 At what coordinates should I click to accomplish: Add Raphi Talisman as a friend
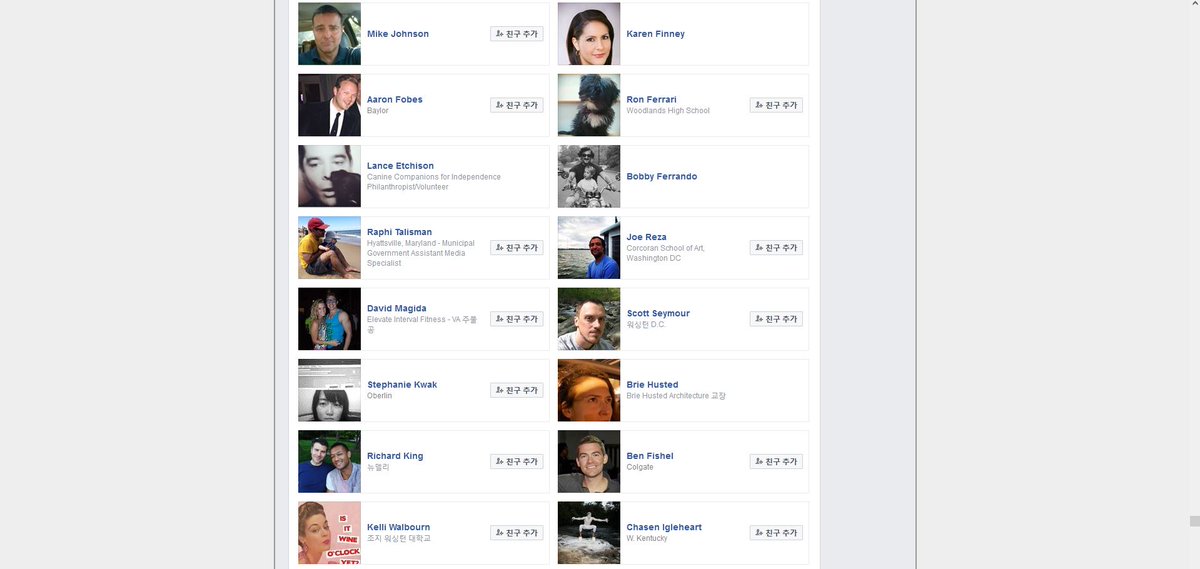pyautogui.click(x=517, y=248)
